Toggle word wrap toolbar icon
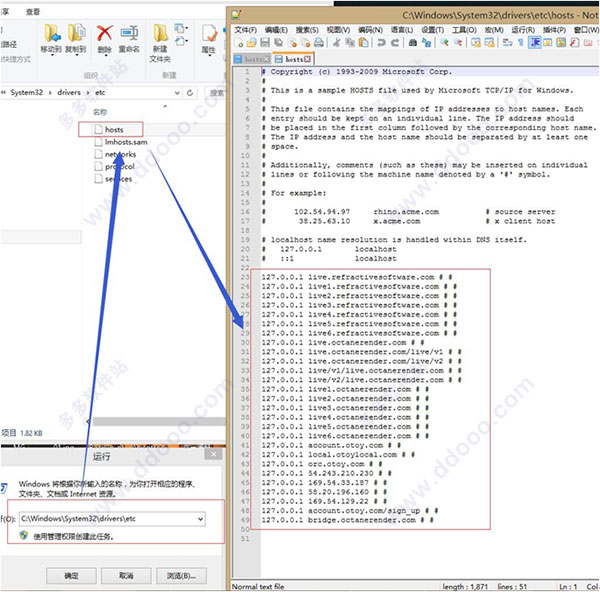Screen dimensions: 600x592 [508, 43]
